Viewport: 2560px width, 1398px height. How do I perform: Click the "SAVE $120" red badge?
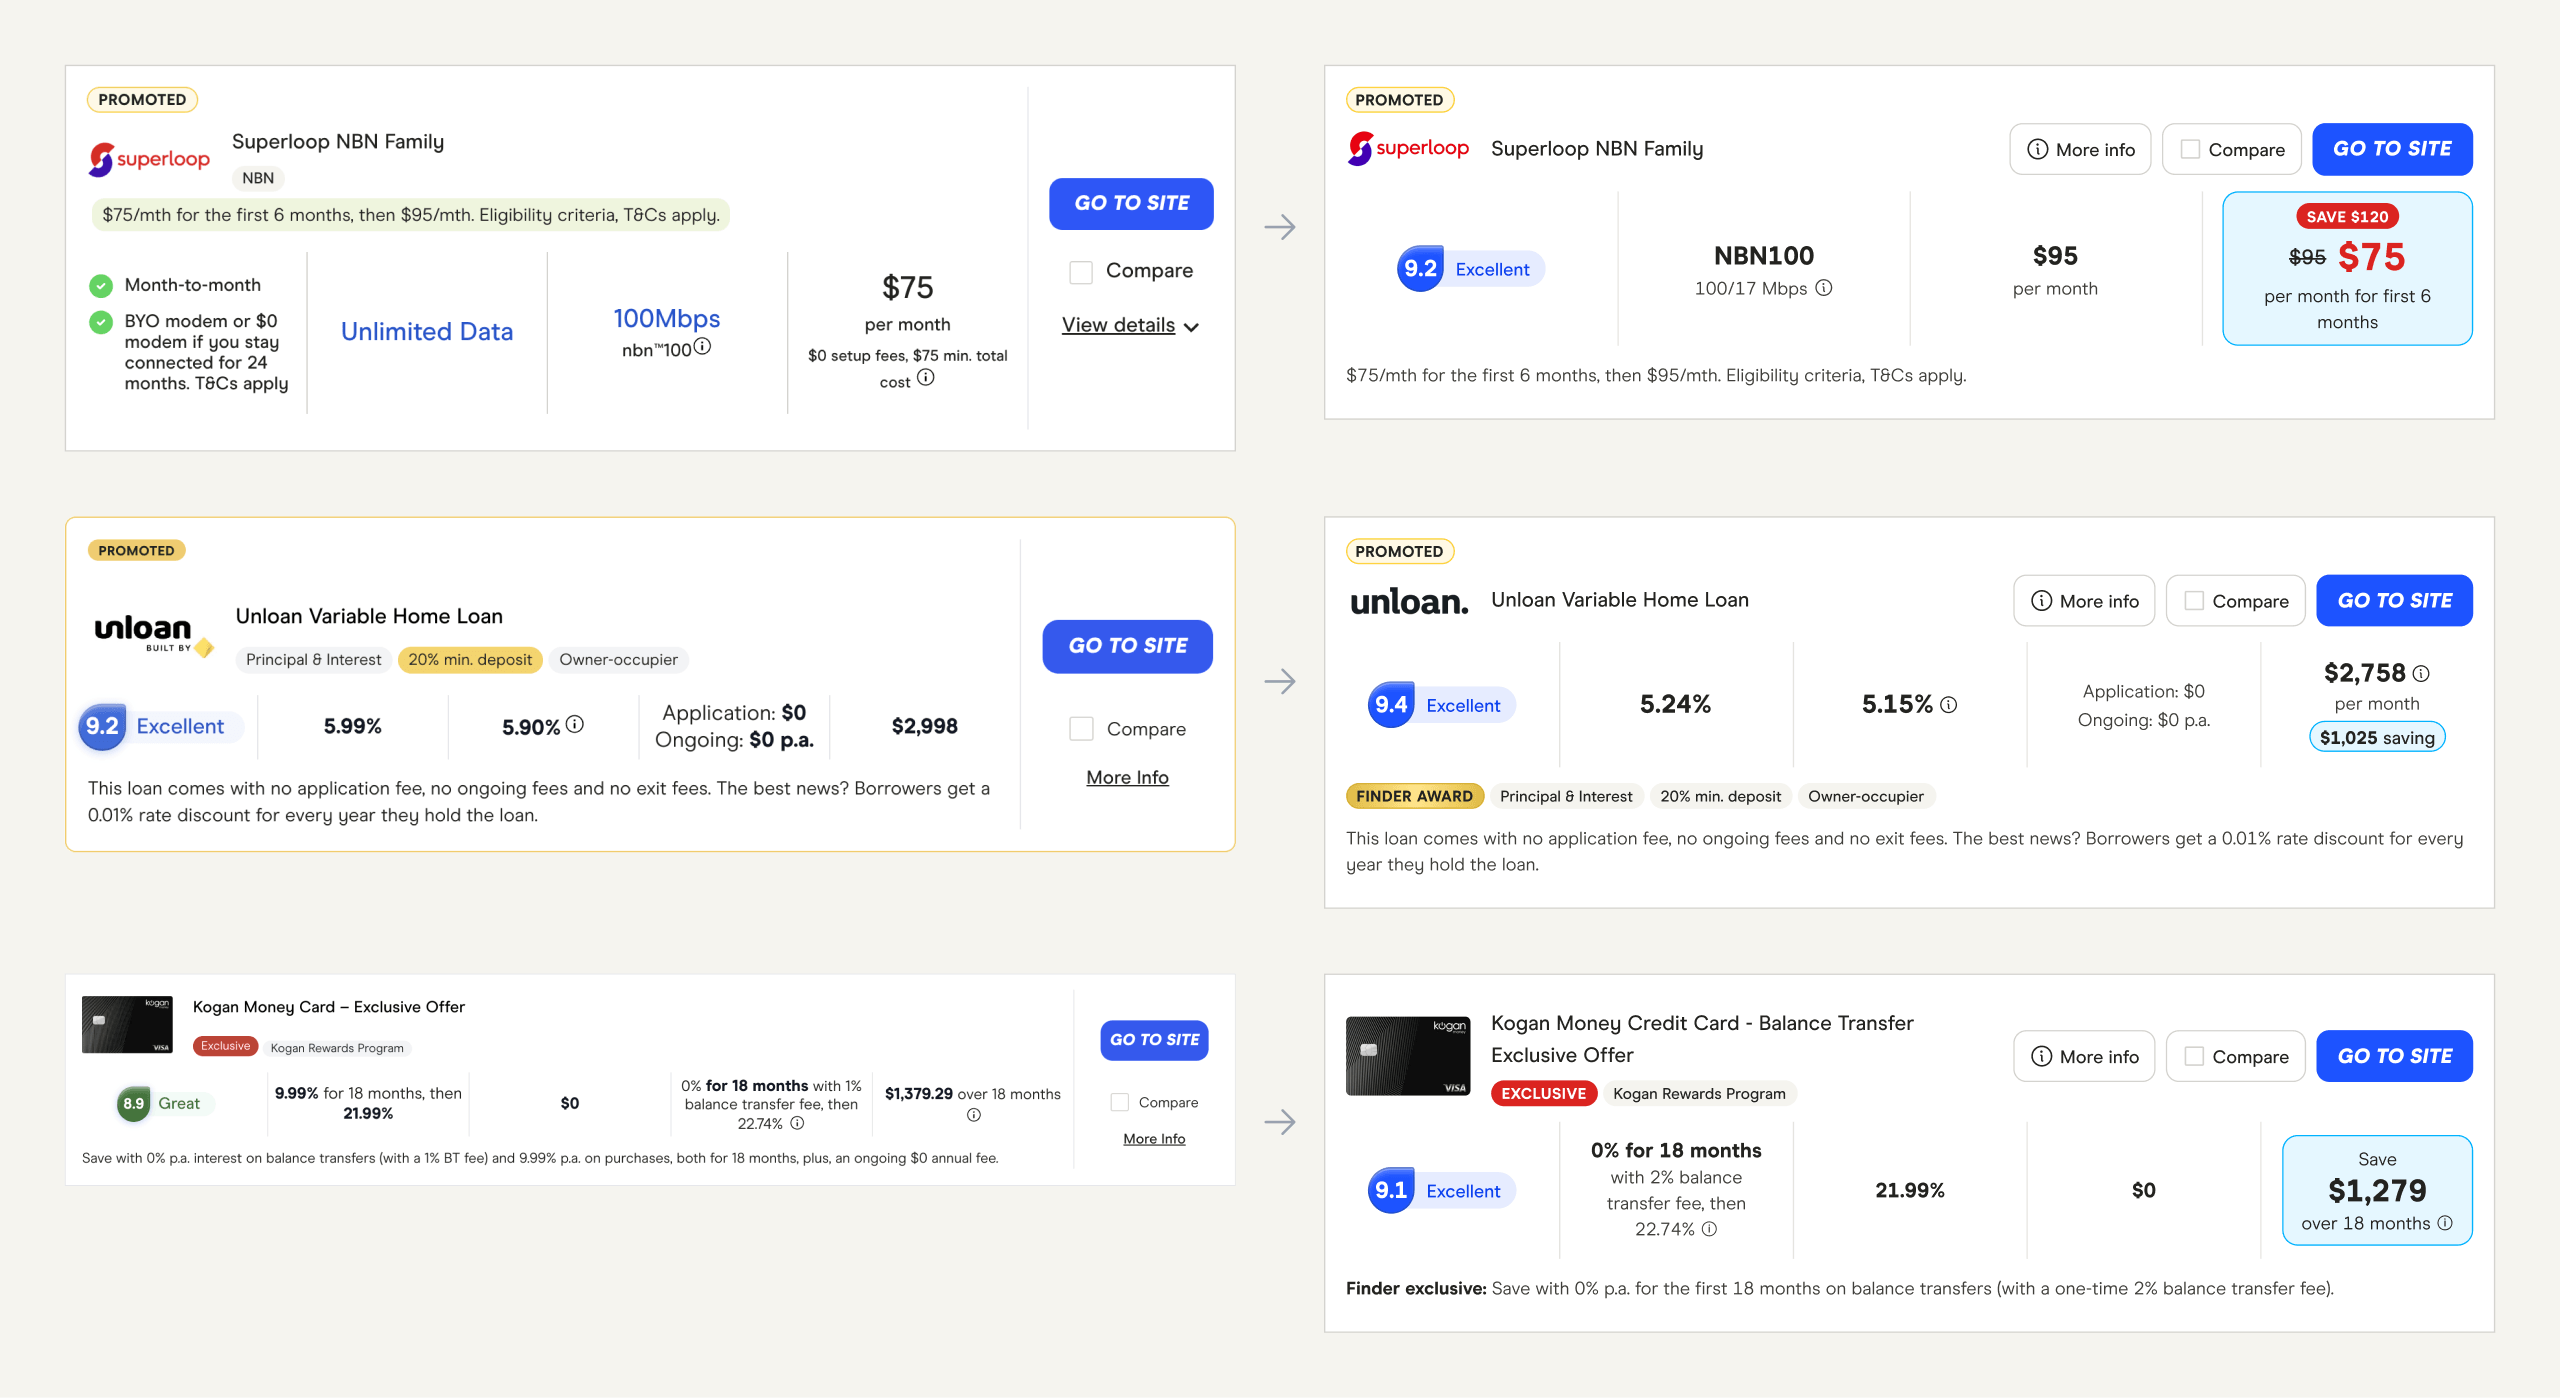click(x=2347, y=216)
